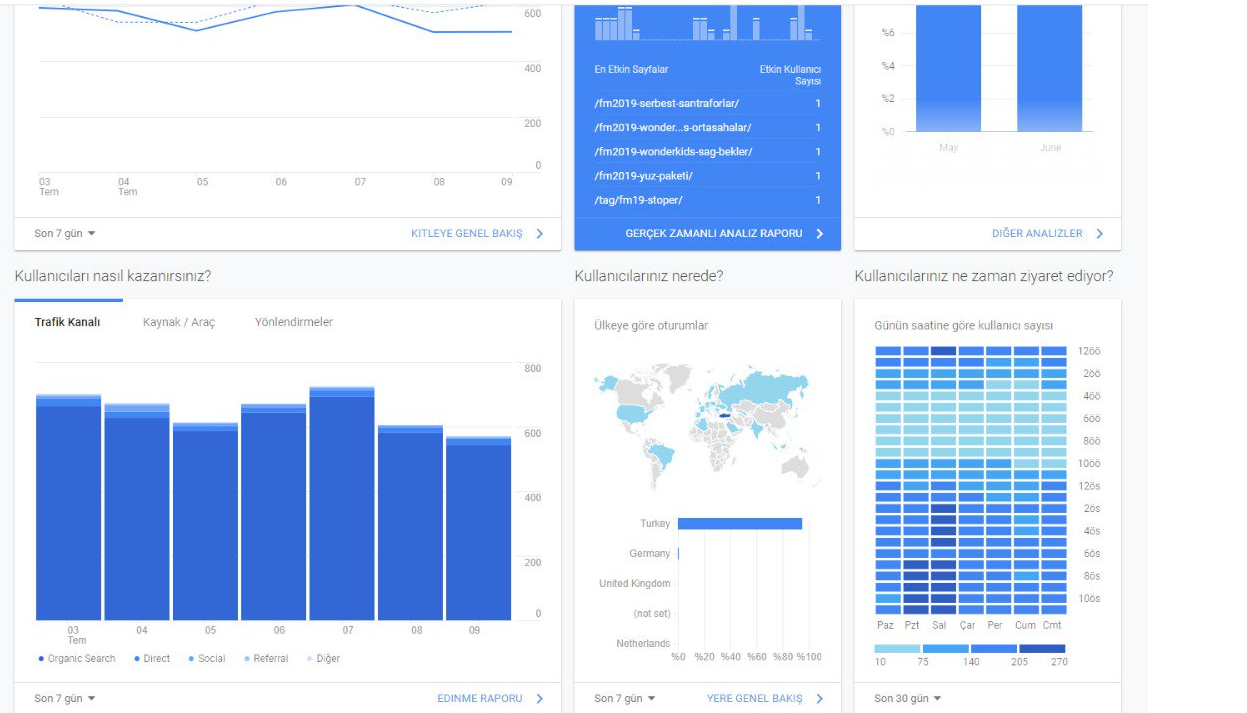Open GERÇEK ZAMANLI ANALİZ RAPORU link
This screenshot has height=713, width=1247.
714,233
